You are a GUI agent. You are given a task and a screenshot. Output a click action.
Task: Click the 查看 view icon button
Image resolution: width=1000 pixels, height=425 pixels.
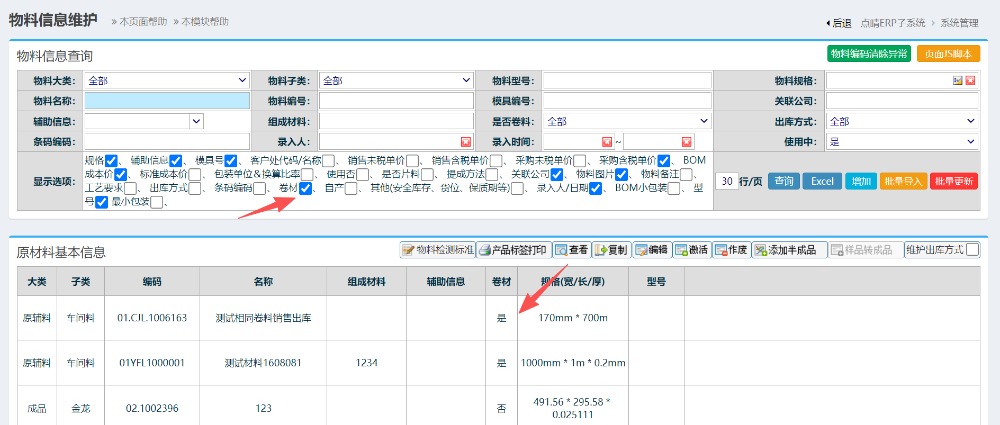[571, 250]
